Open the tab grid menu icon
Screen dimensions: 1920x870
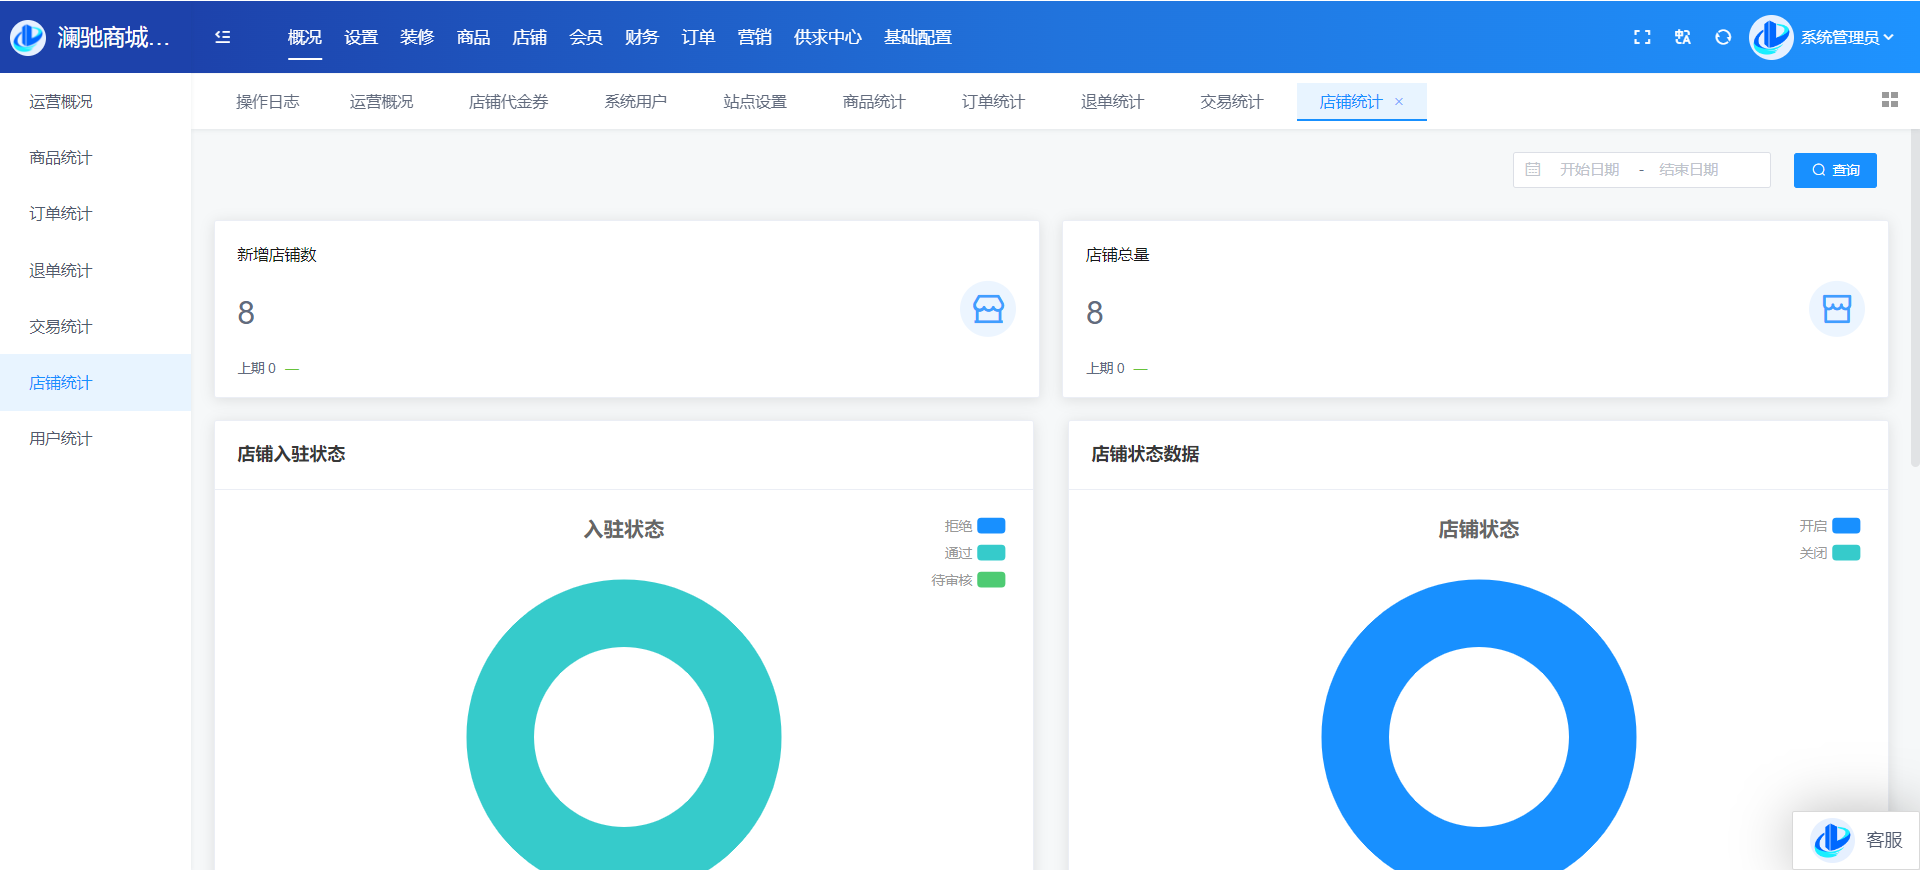click(x=1889, y=100)
